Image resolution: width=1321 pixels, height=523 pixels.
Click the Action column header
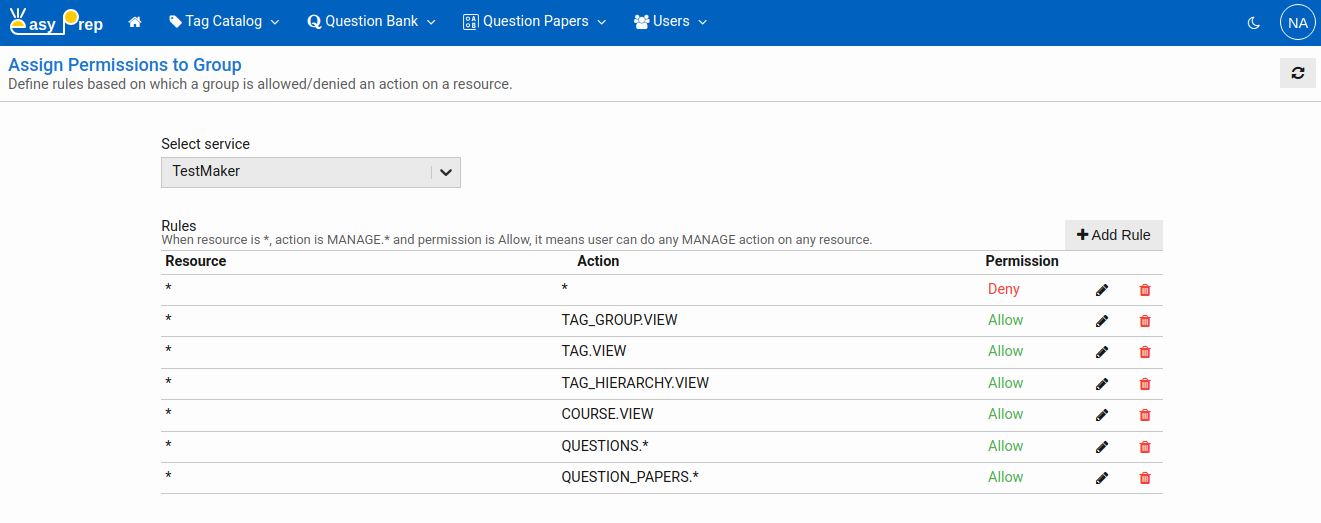click(x=598, y=261)
